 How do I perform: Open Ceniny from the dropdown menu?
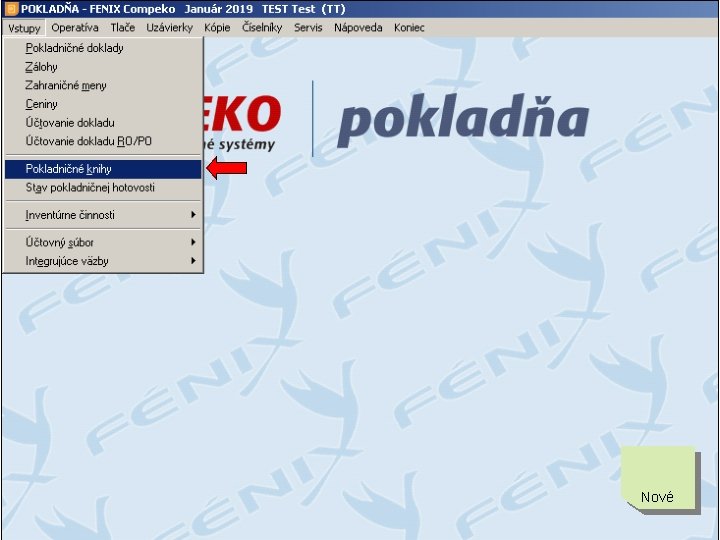point(103,104)
